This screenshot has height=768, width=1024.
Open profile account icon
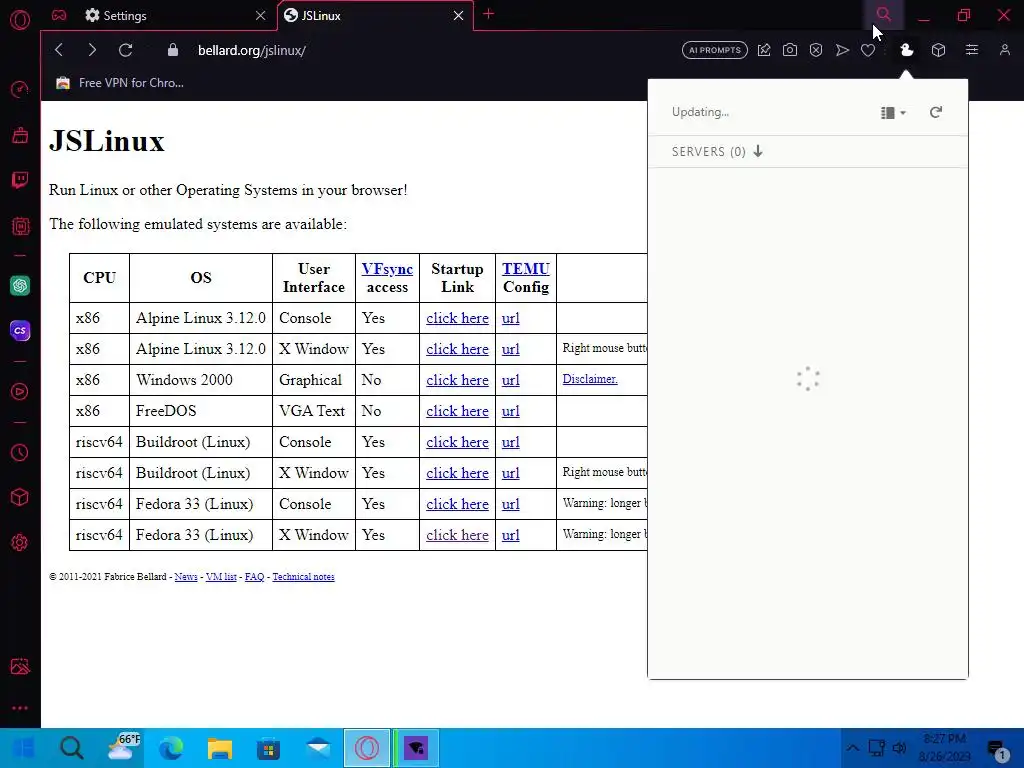click(x=1004, y=50)
